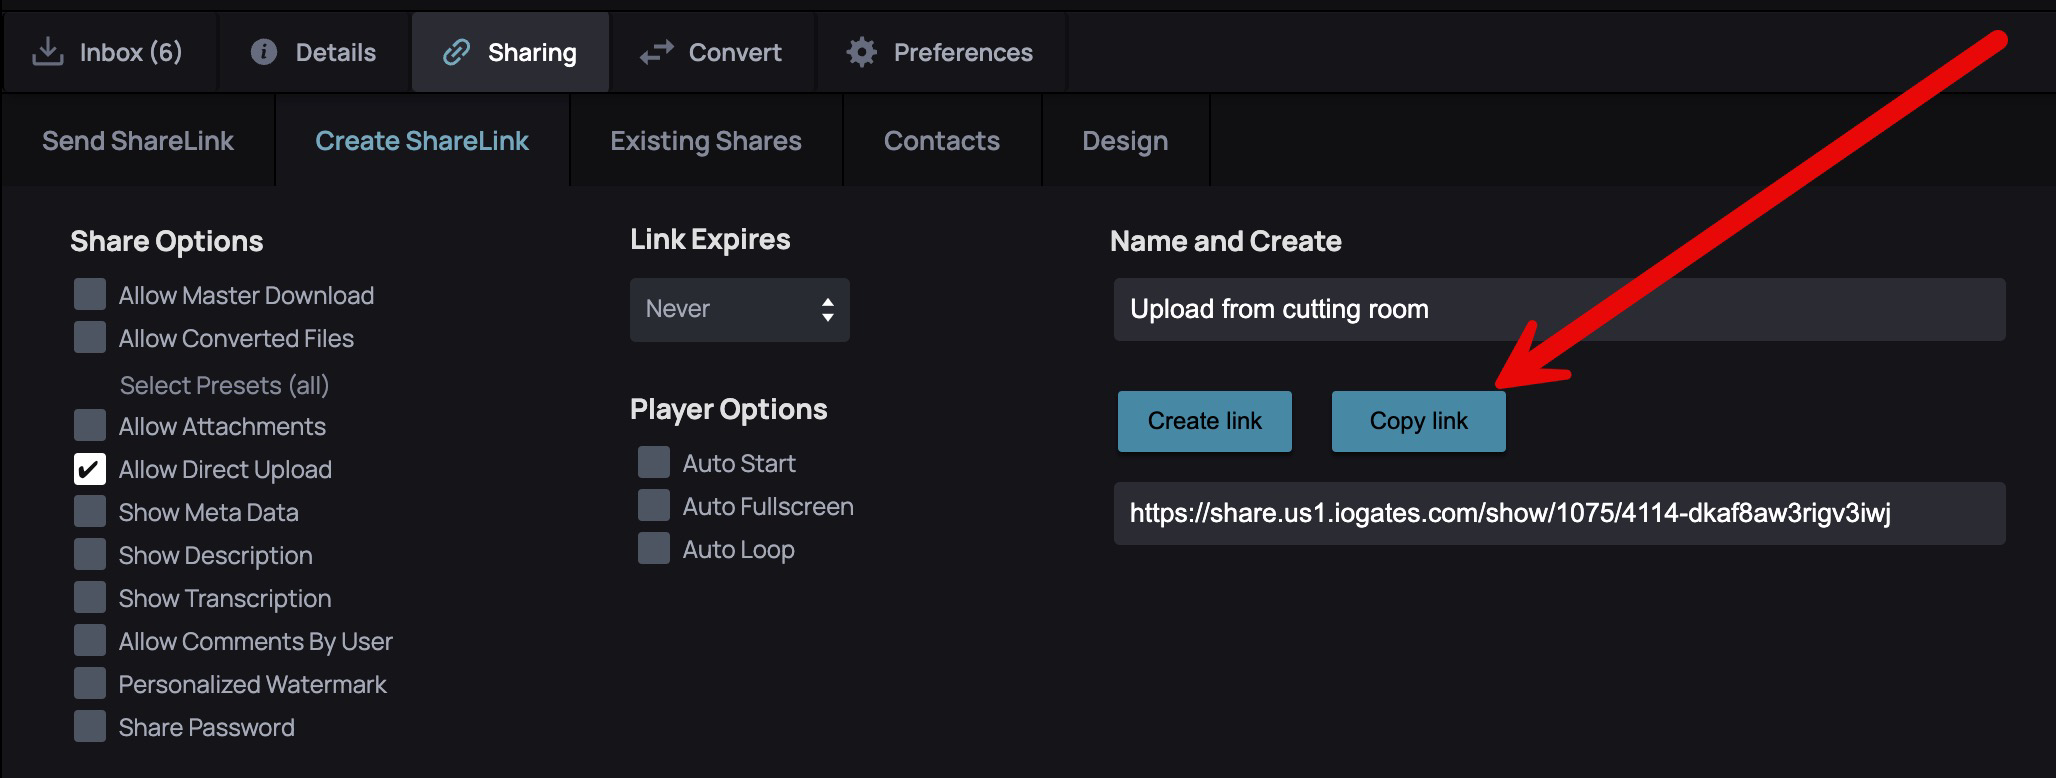Screen dimensions: 2056x778
Task: Enable Allow Master Download checkbox
Action: click(90, 295)
